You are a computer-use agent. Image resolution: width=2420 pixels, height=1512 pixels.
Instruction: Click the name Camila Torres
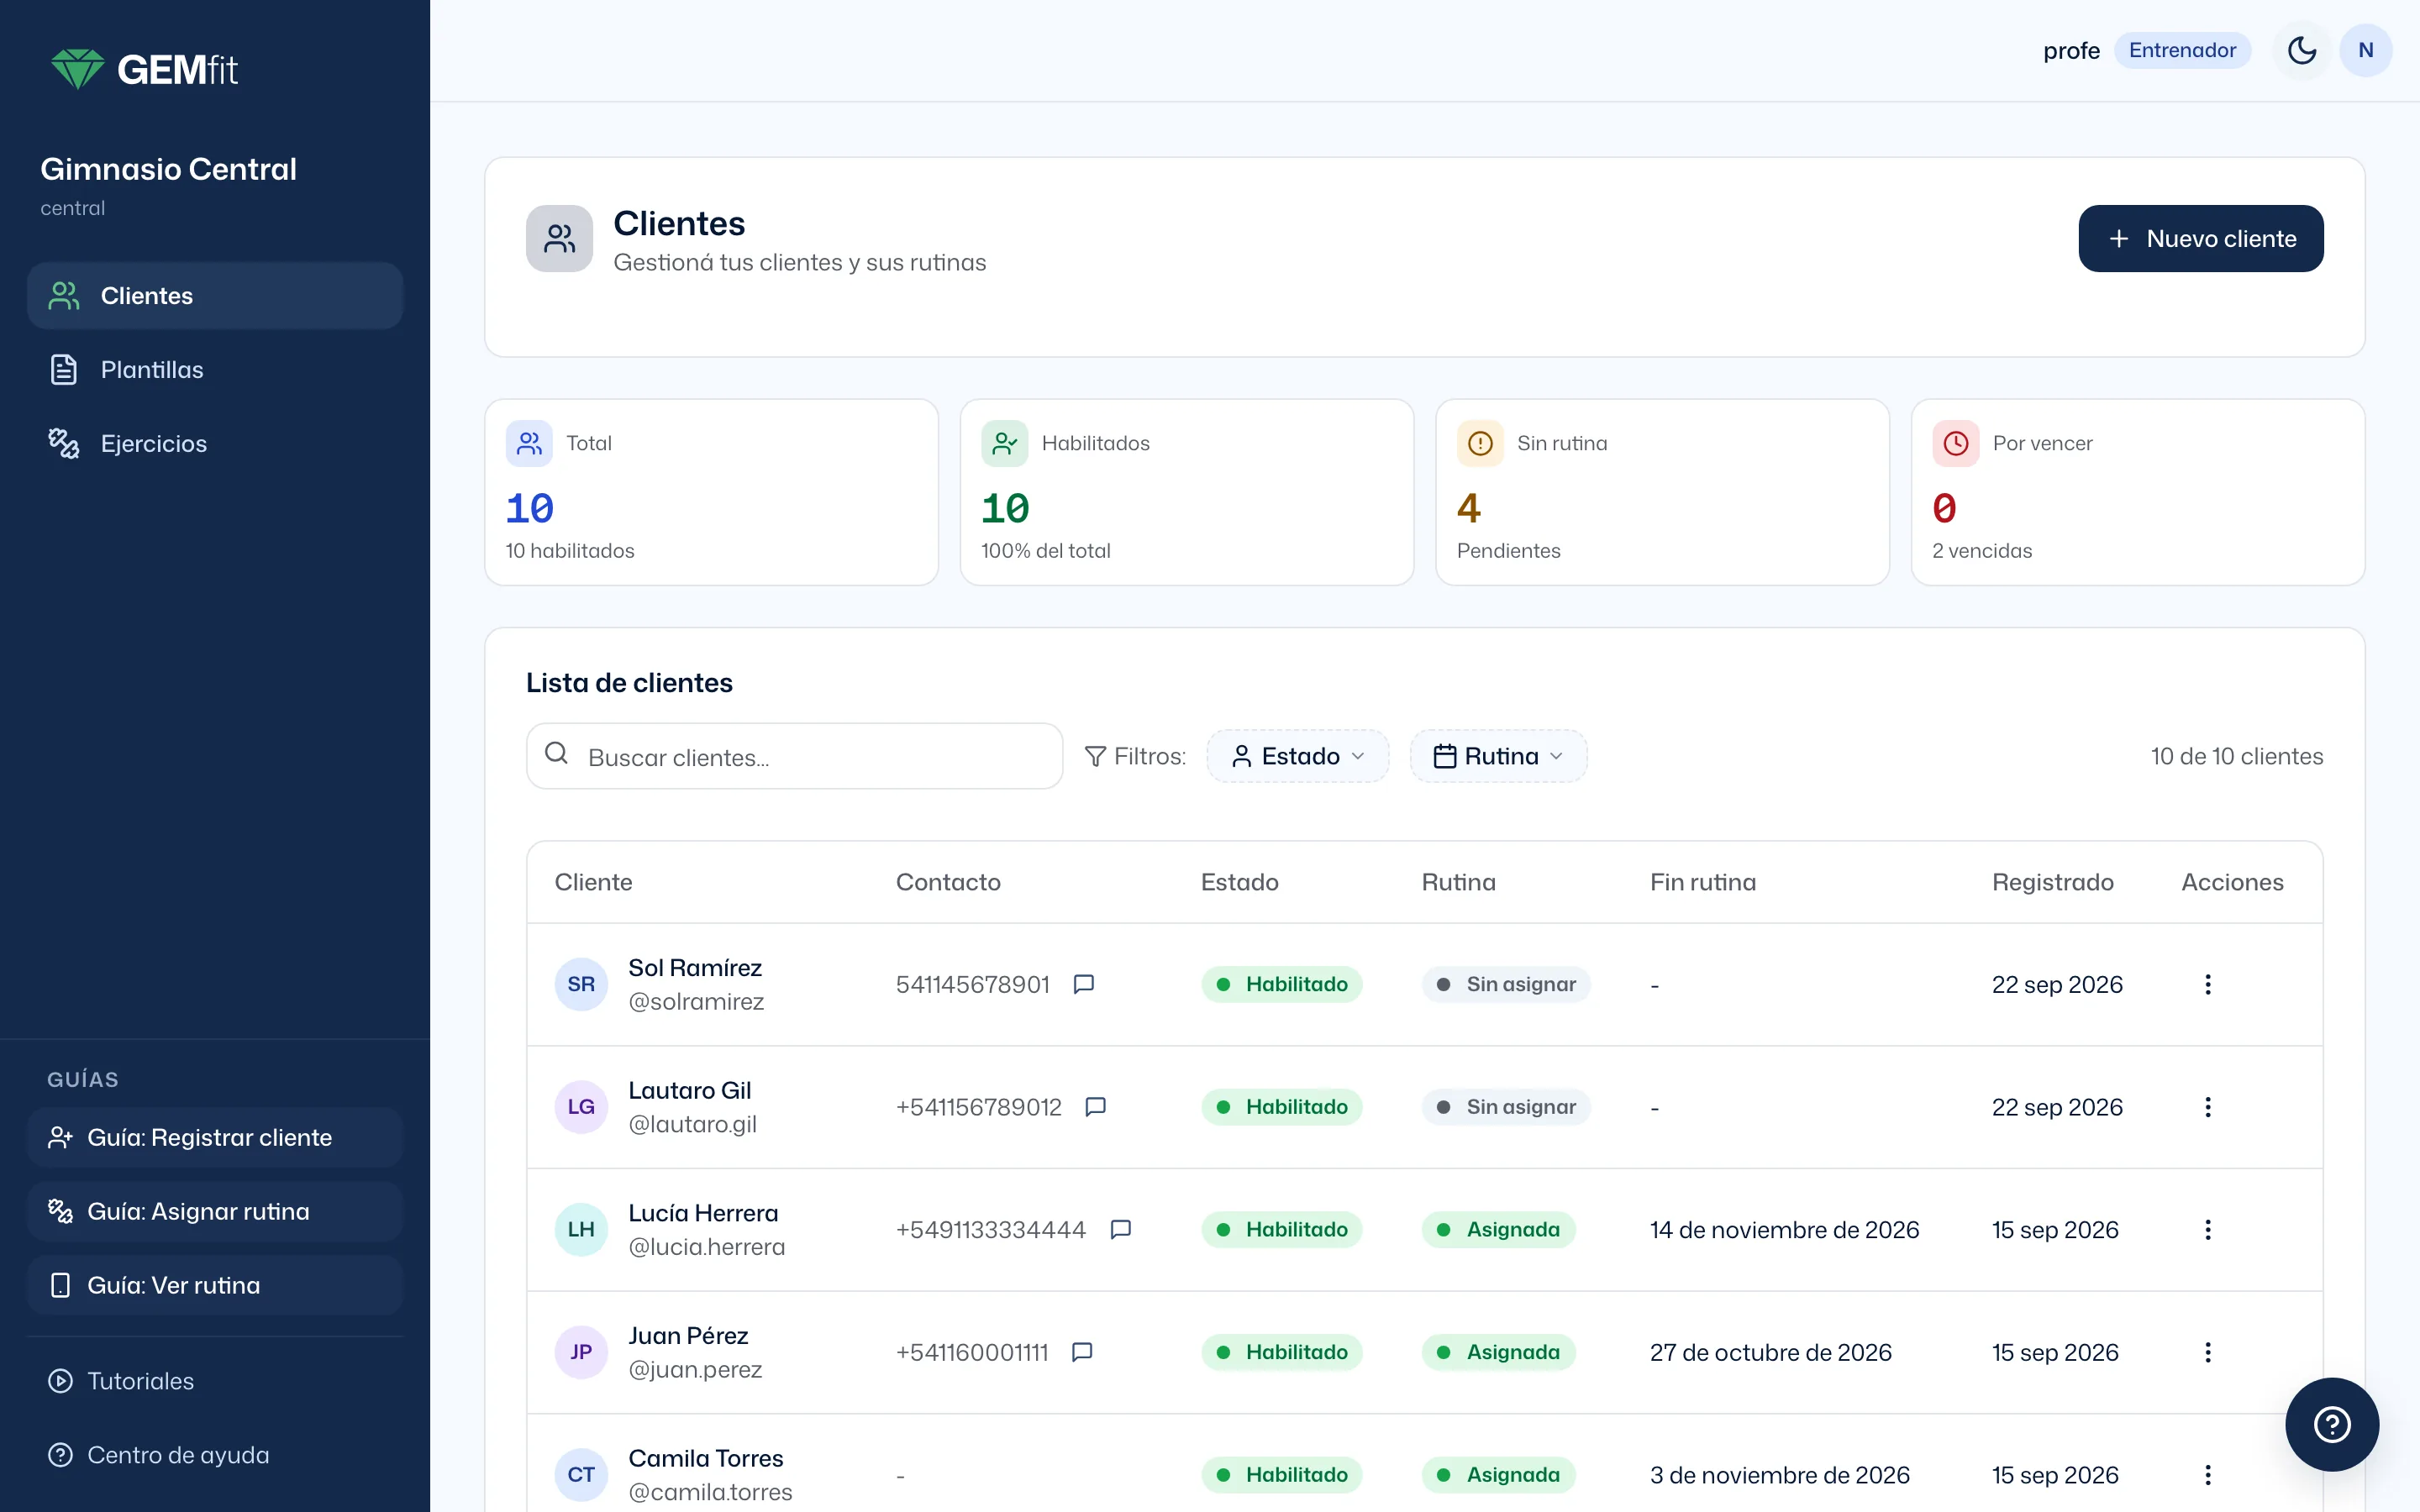point(705,1458)
